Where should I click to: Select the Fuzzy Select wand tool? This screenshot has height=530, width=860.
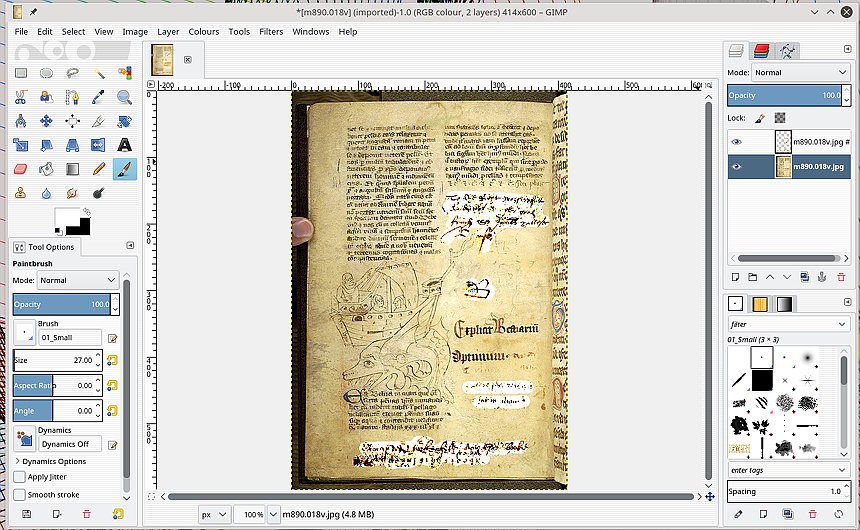pos(99,73)
